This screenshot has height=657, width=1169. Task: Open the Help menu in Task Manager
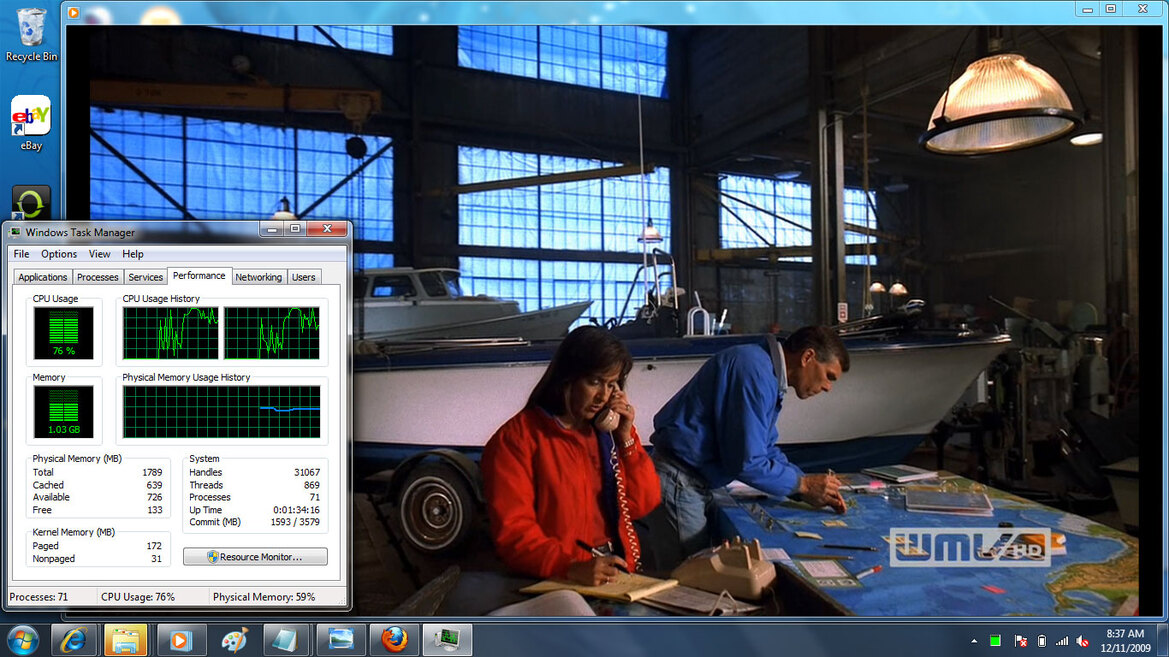tap(133, 254)
